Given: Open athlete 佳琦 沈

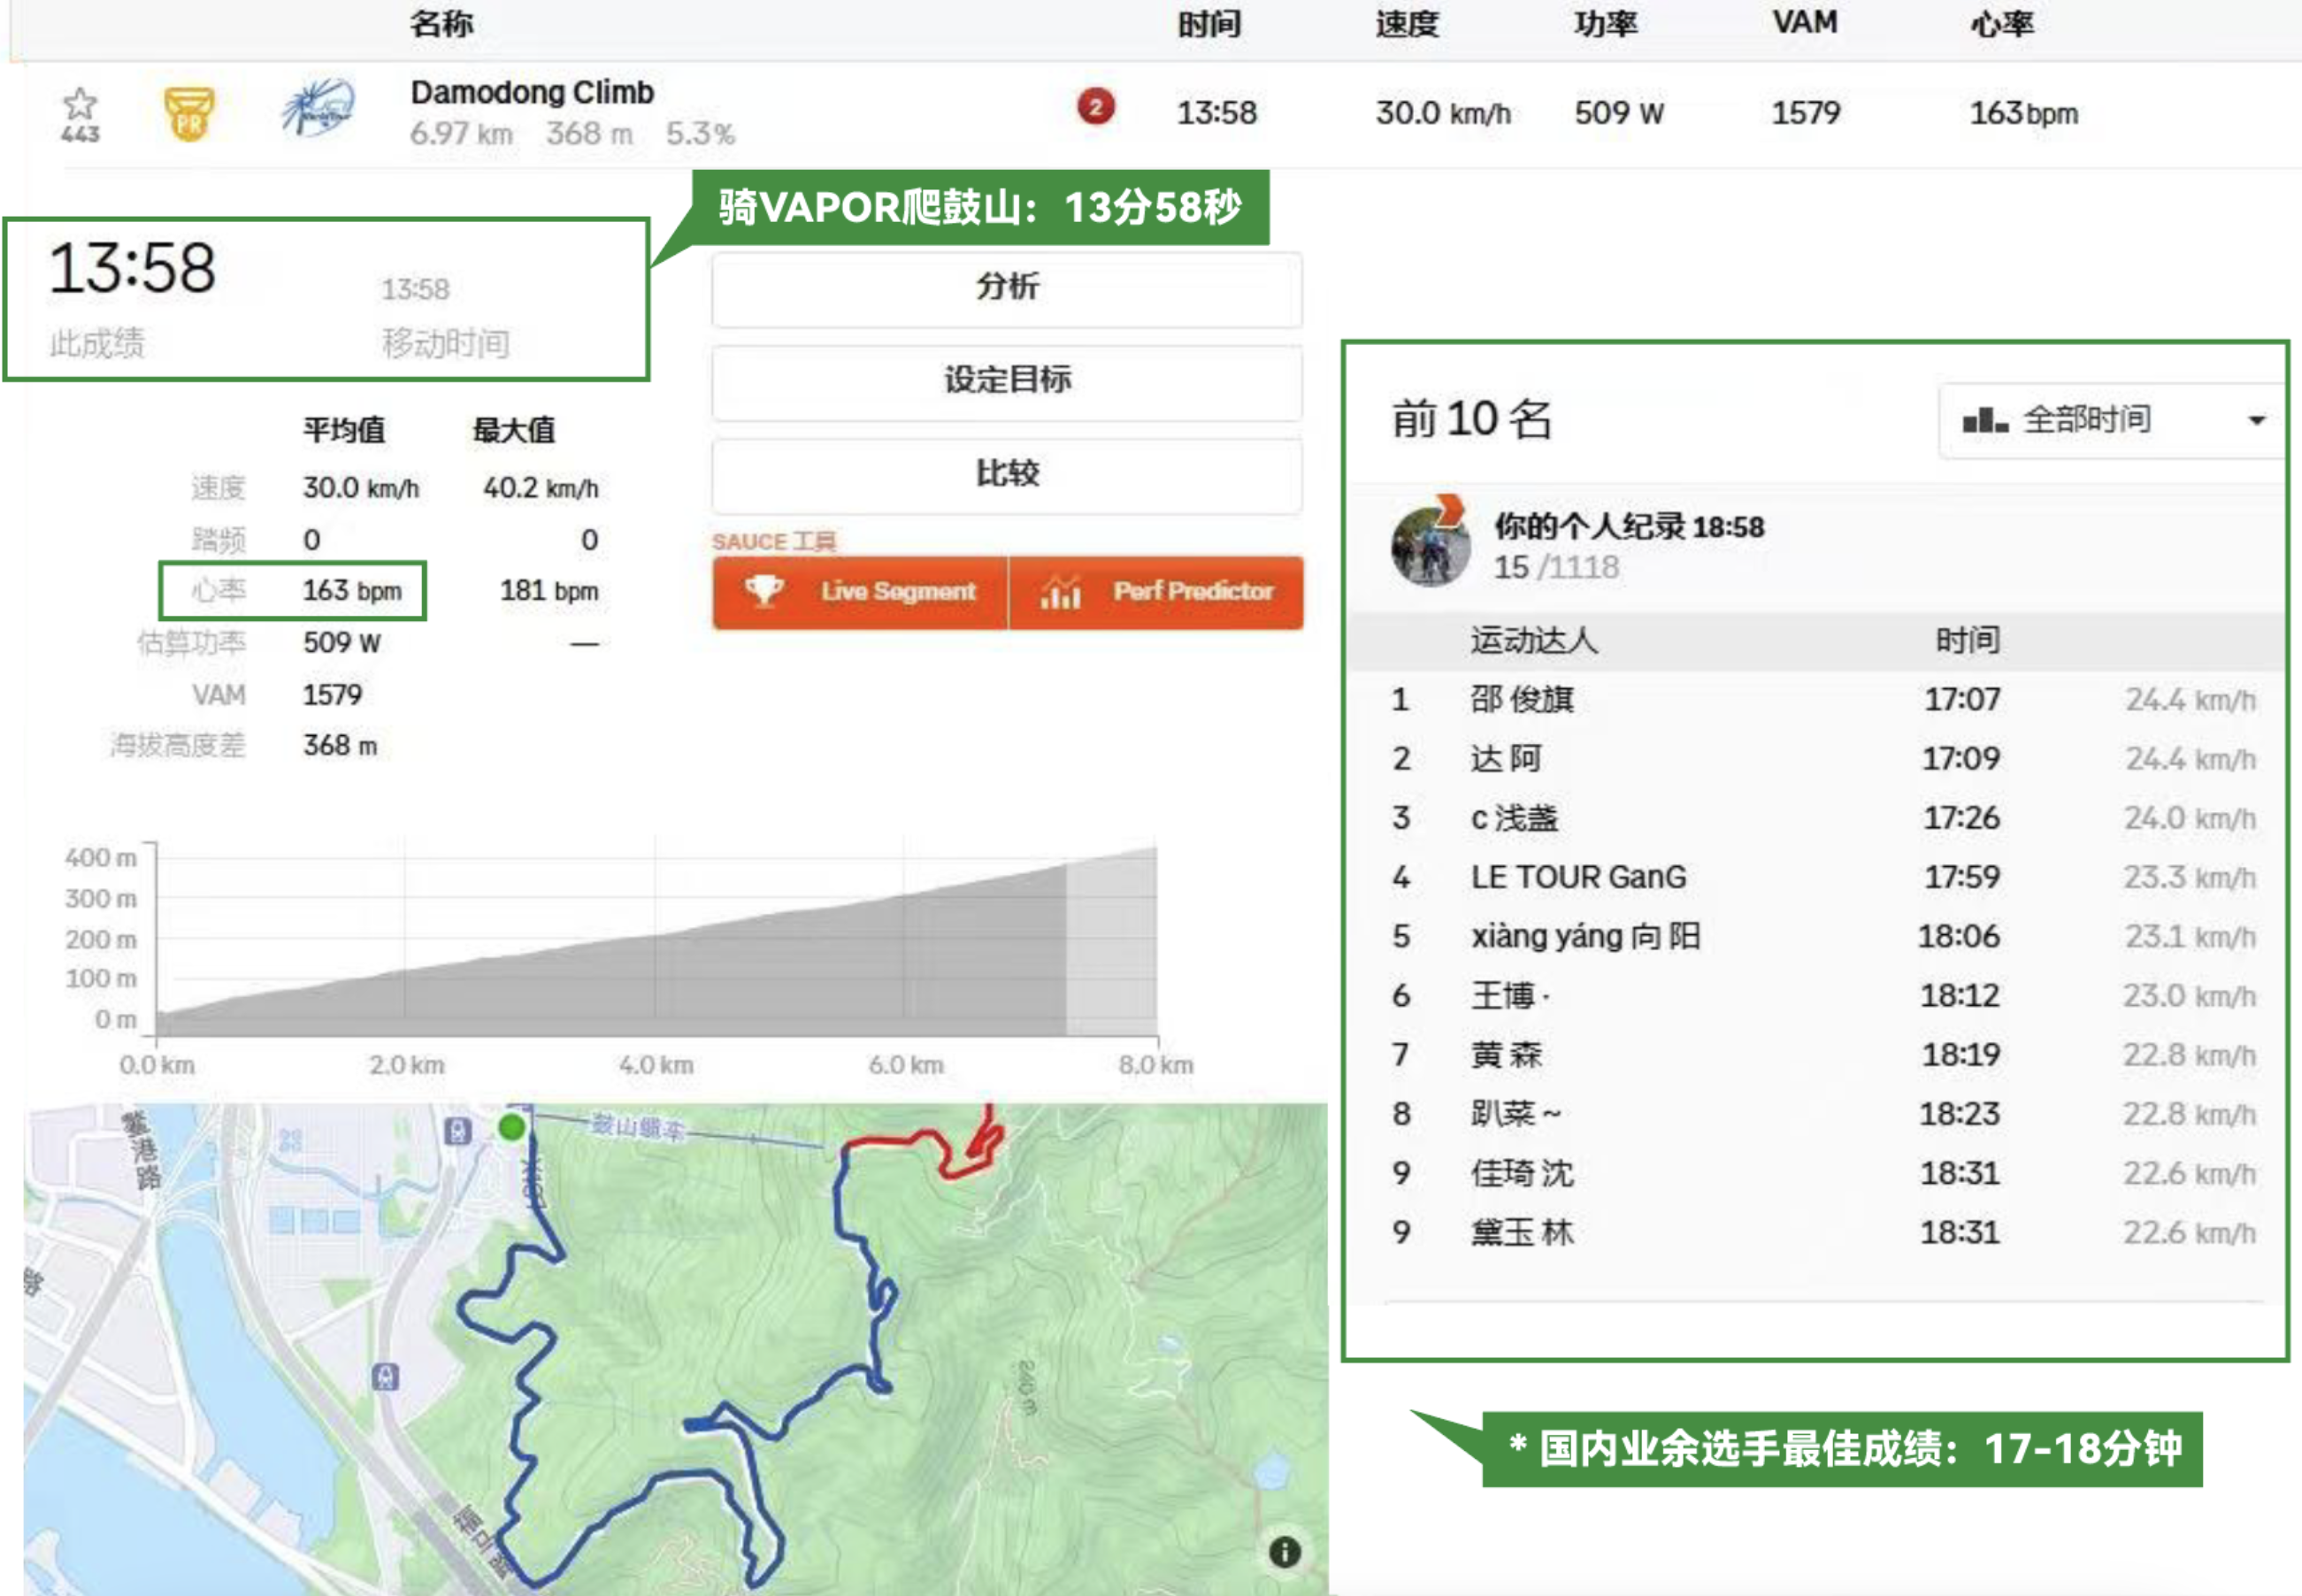Looking at the screenshot, I should coord(1522,1173).
